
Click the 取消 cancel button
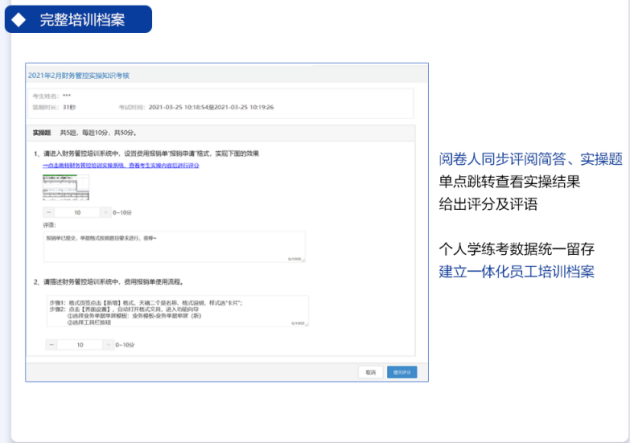pos(370,372)
